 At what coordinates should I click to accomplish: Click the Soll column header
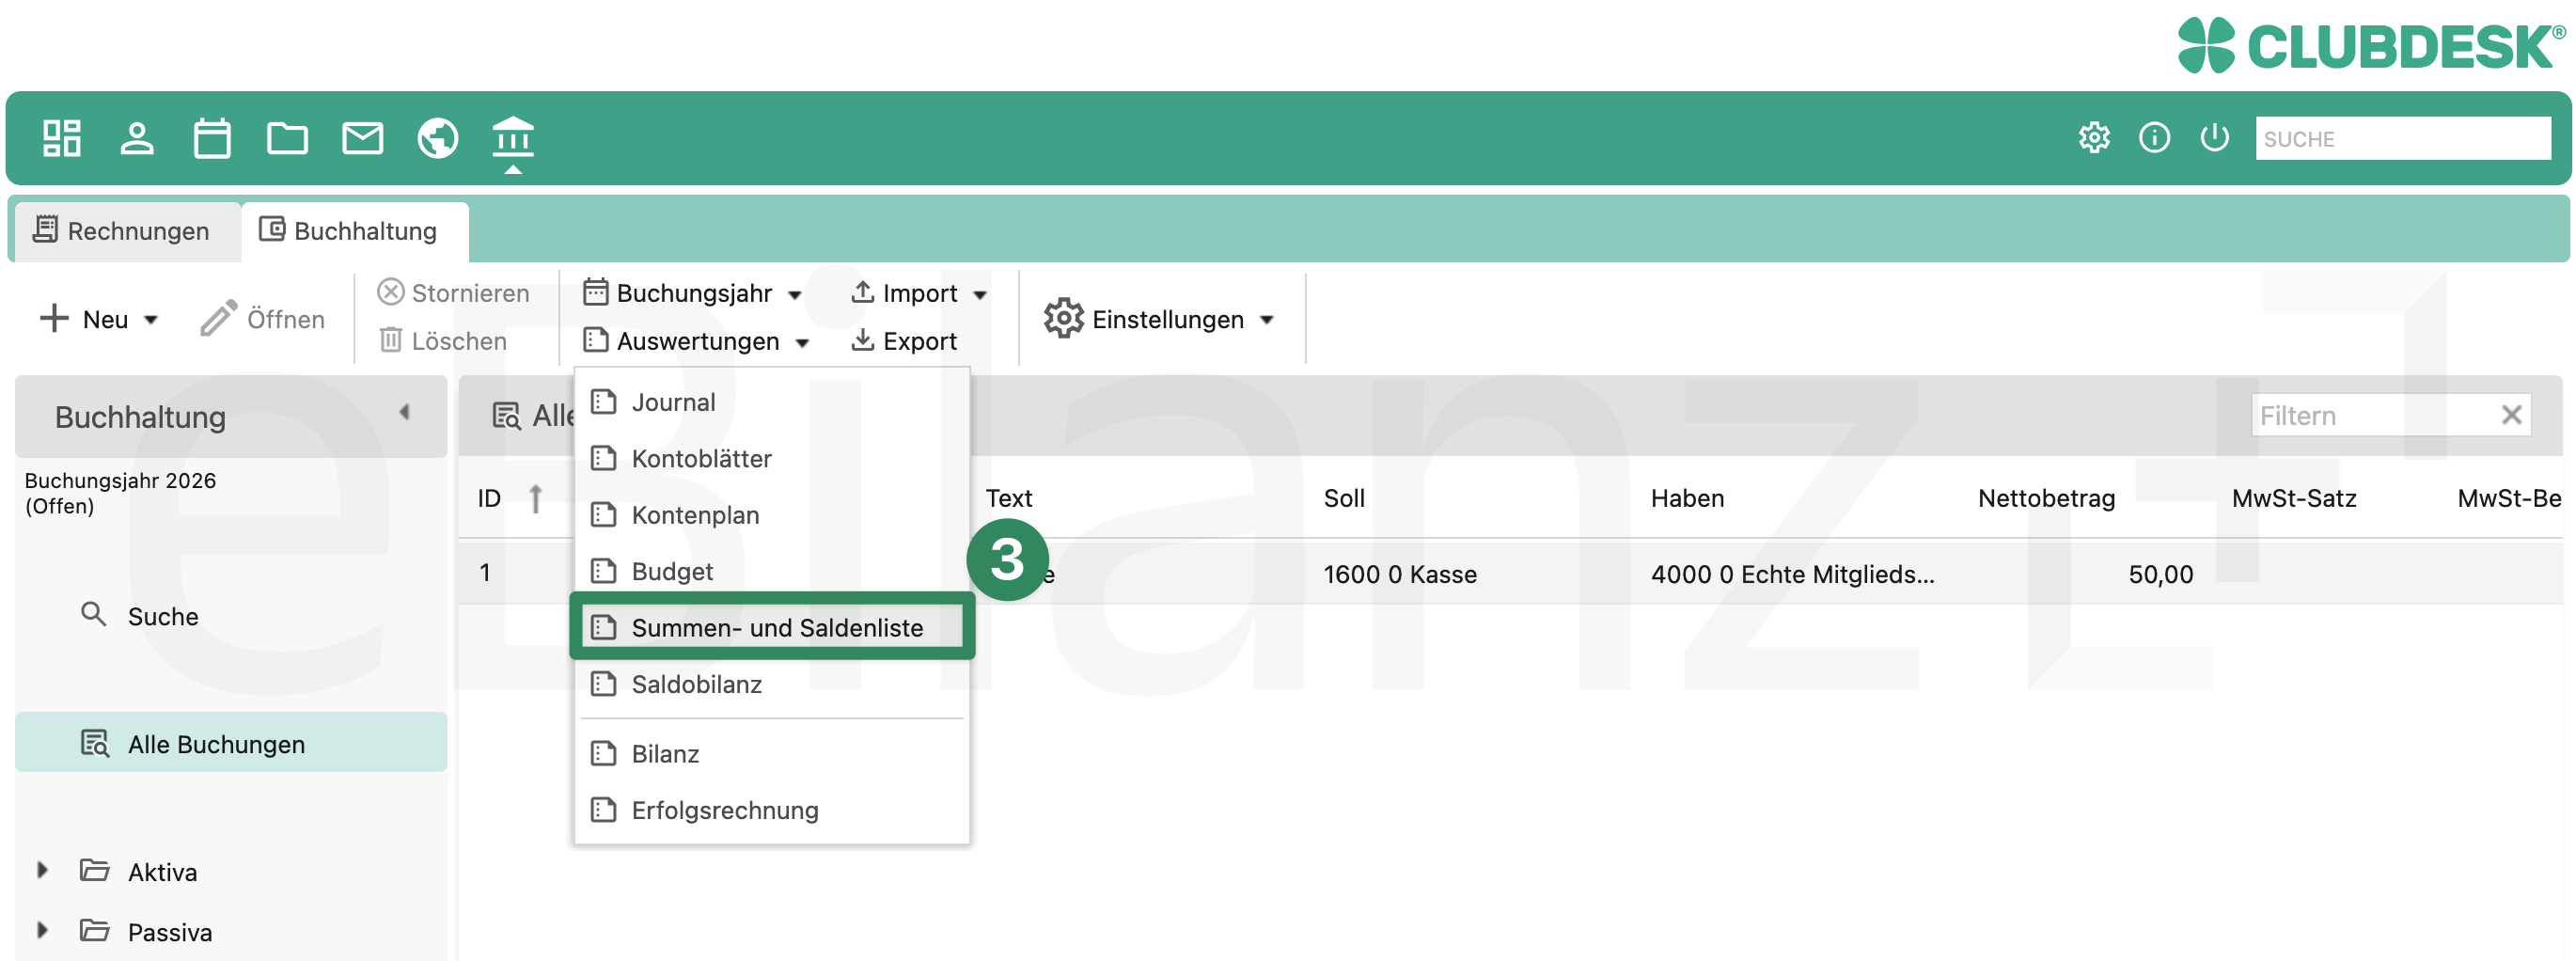coord(1343,498)
